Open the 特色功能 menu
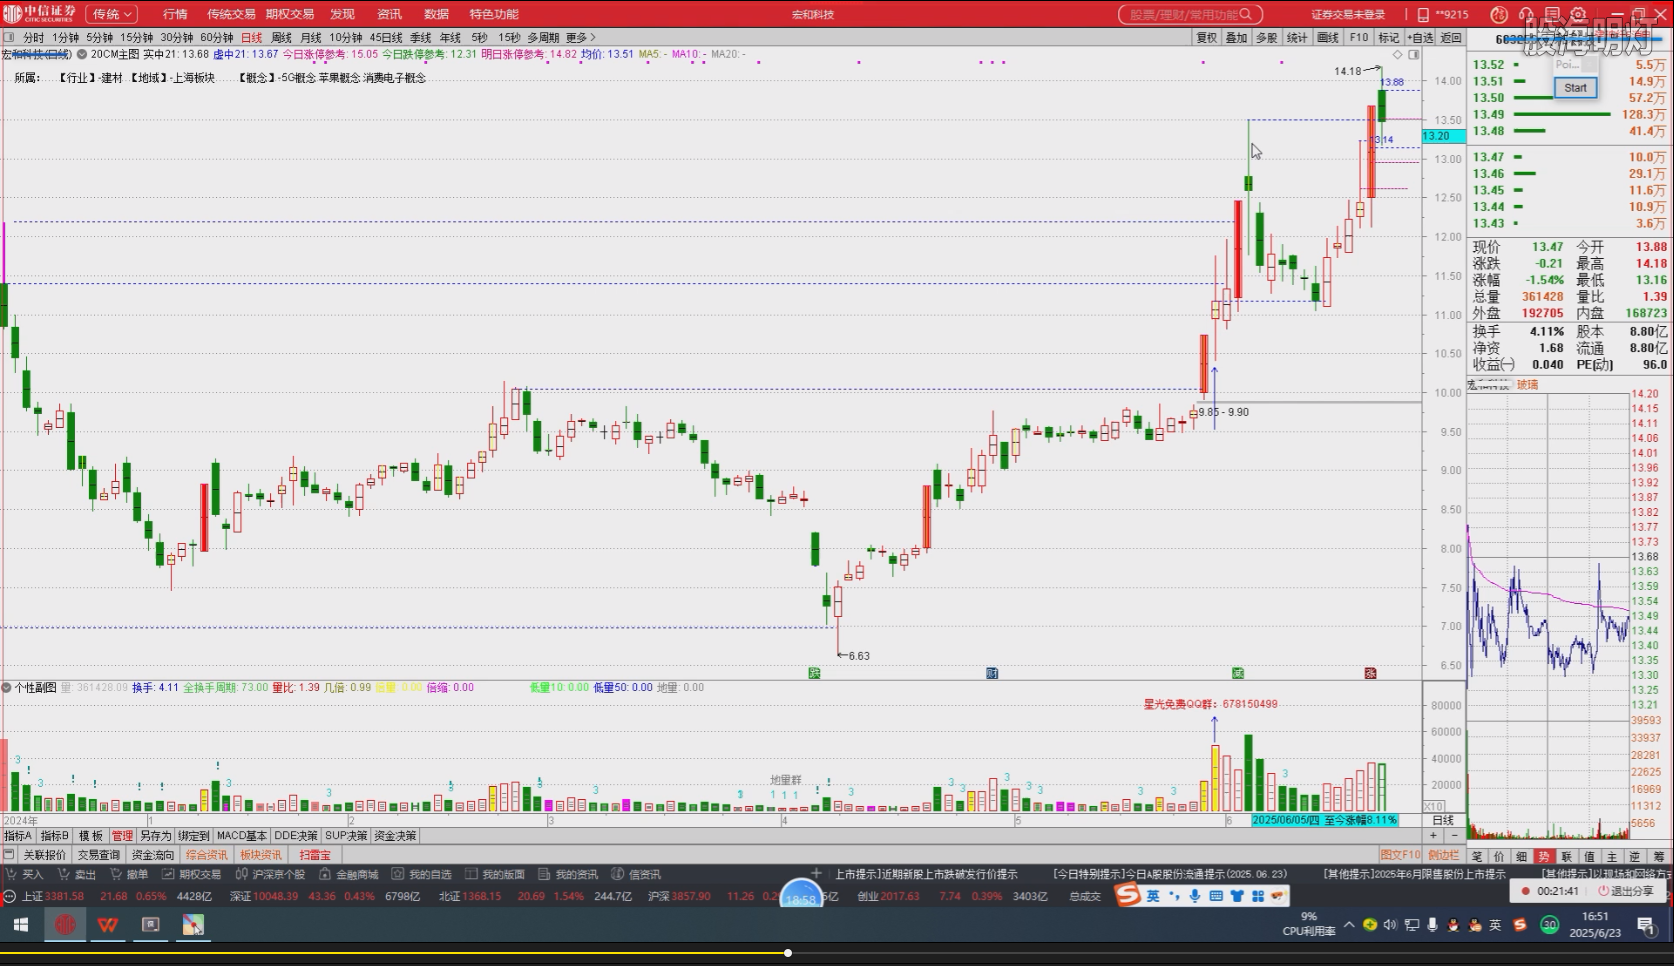The width and height of the screenshot is (1674, 966). point(494,14)
